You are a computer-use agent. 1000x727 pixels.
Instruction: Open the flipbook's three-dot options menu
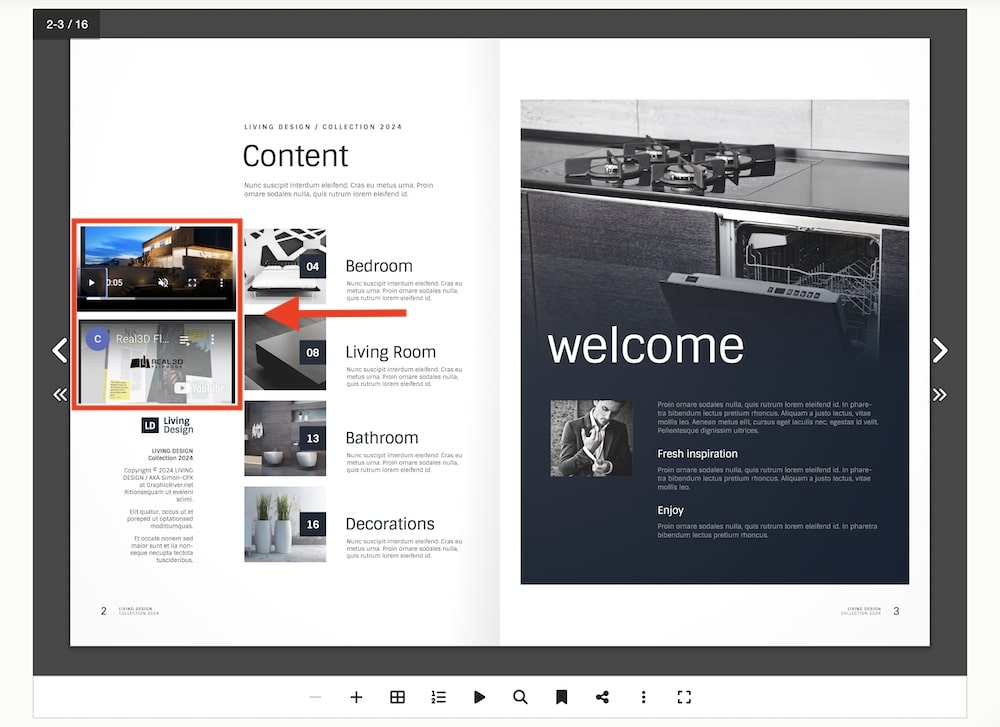click(643, 697)
